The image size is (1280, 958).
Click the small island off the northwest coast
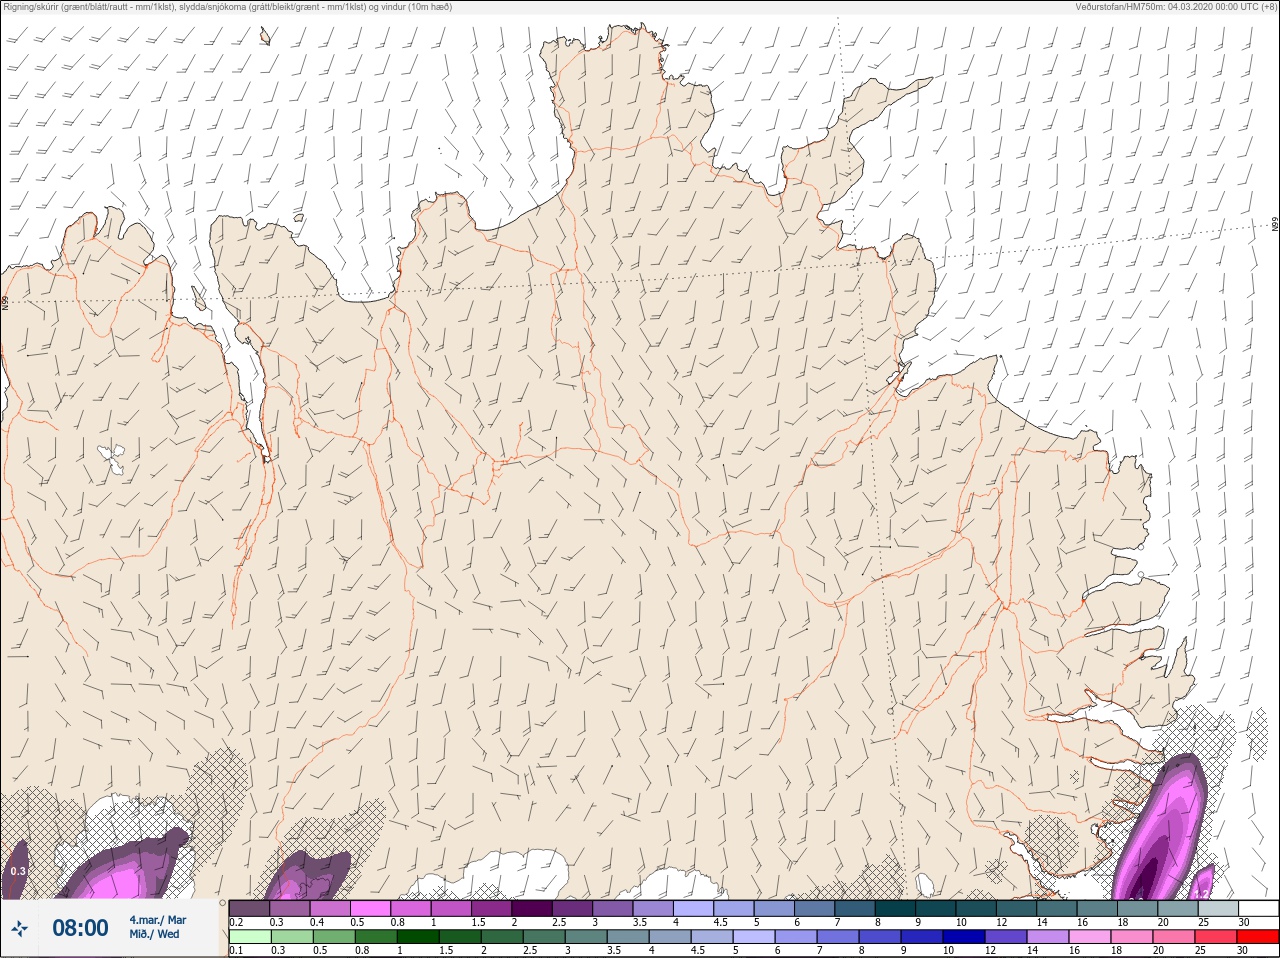pos(265,36)
